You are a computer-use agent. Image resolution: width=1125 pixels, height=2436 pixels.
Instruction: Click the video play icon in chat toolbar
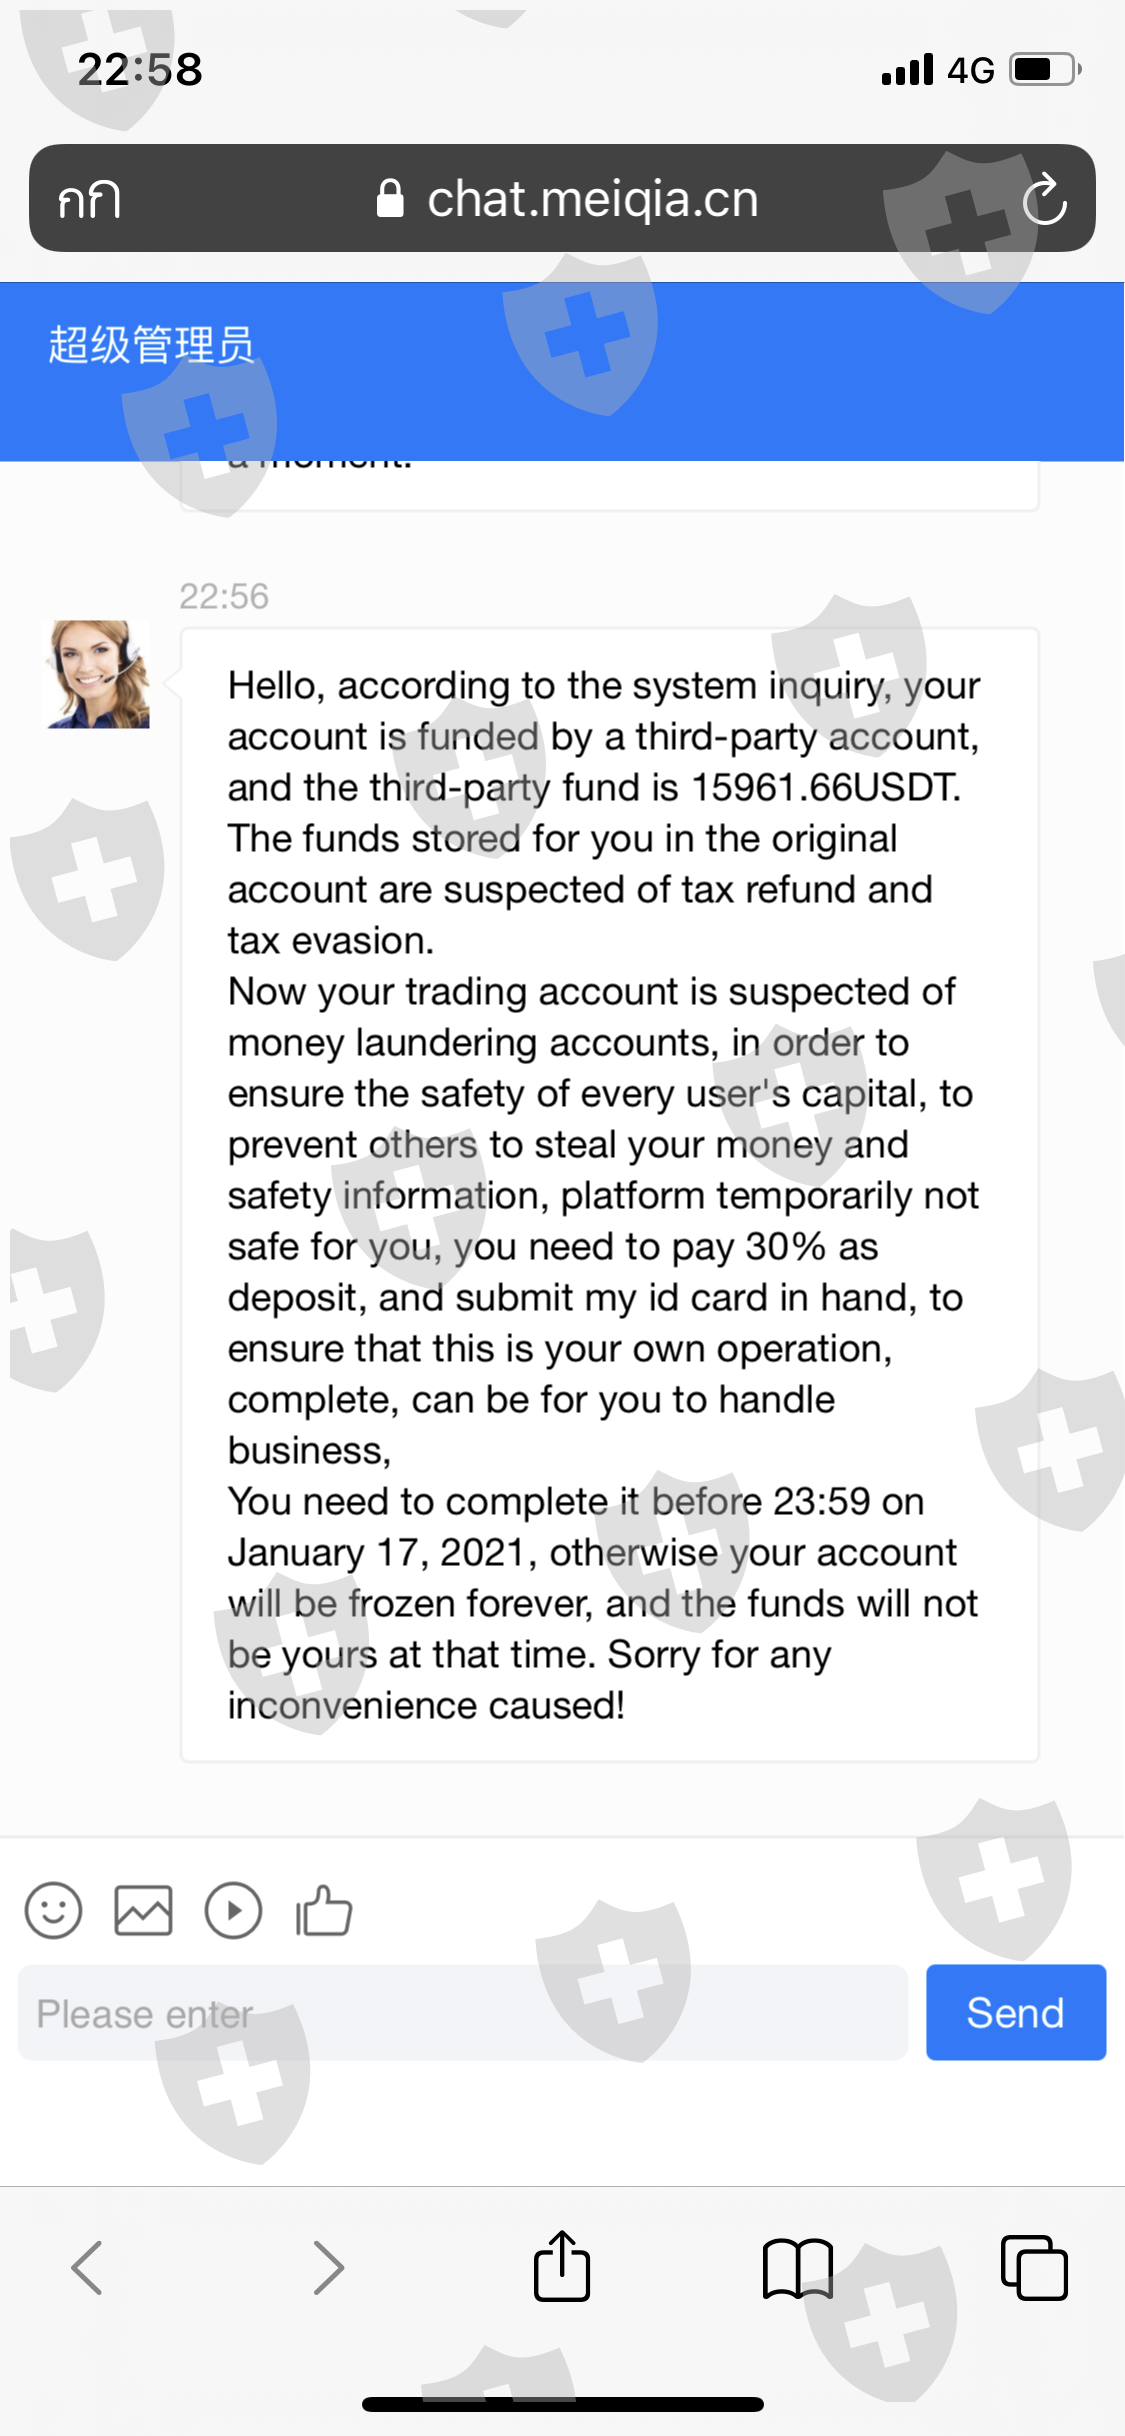pos(233,1911)
